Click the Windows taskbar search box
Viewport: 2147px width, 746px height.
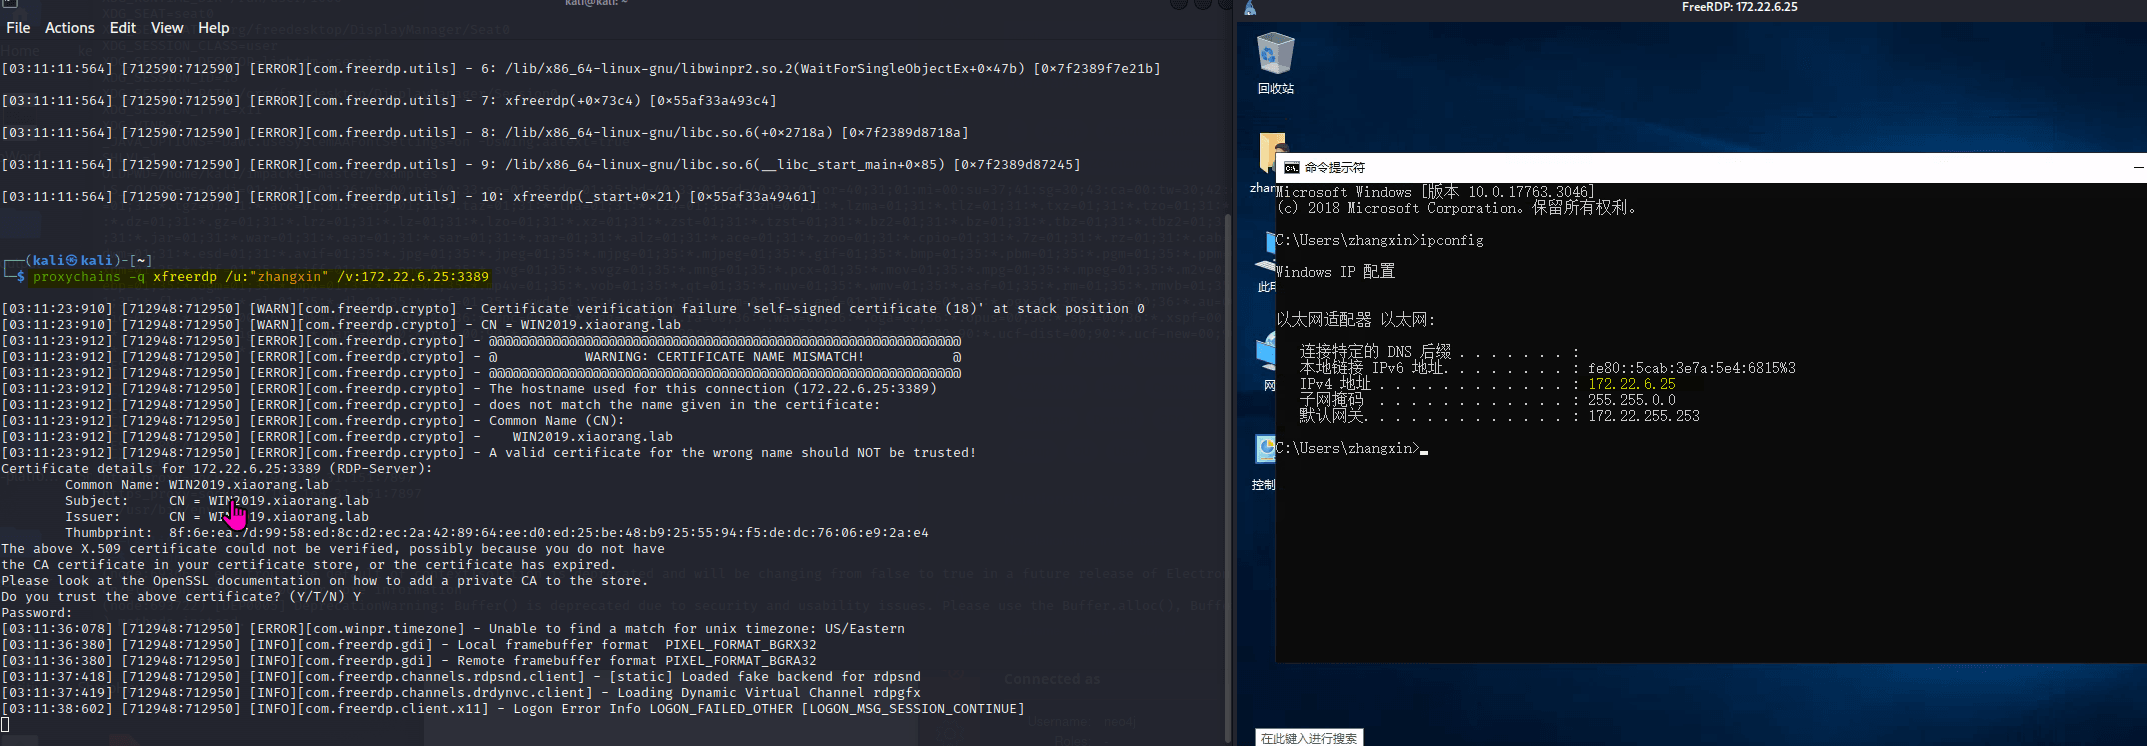(x=1309, y=738)
